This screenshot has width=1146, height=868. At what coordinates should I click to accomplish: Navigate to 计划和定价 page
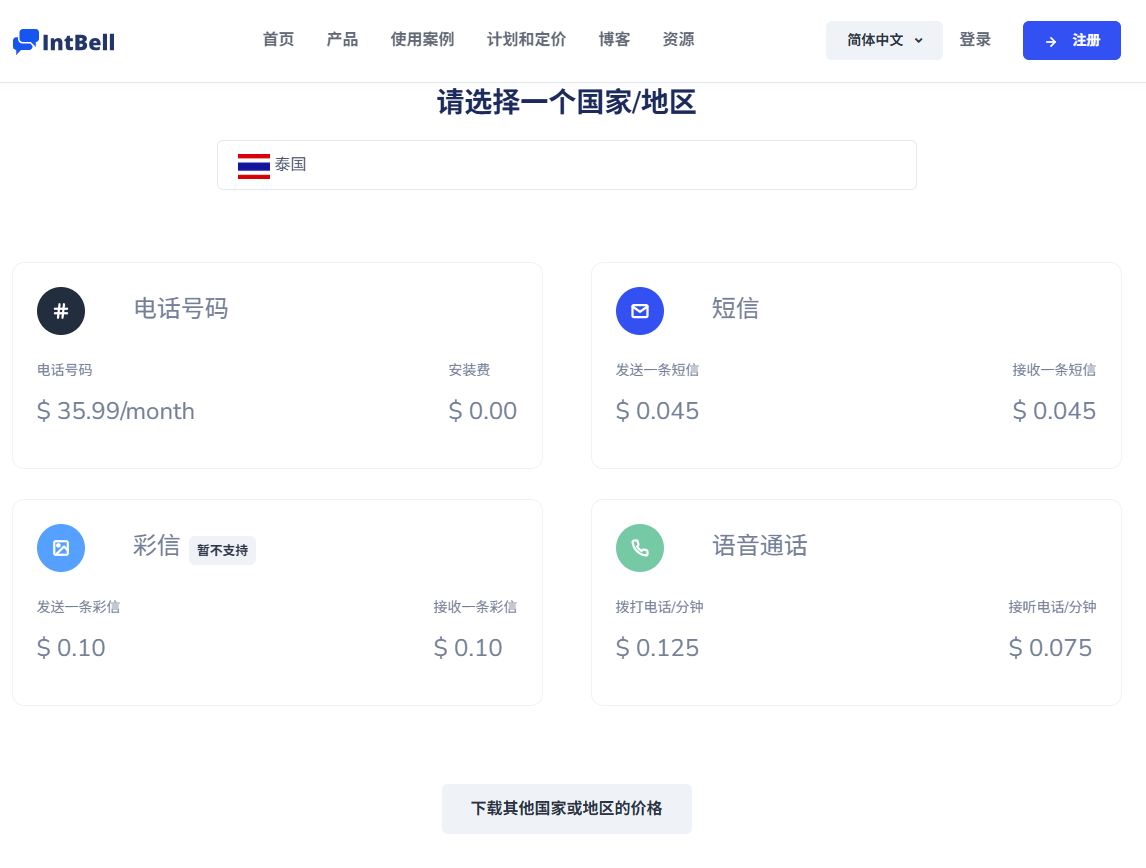click(526, 40)
